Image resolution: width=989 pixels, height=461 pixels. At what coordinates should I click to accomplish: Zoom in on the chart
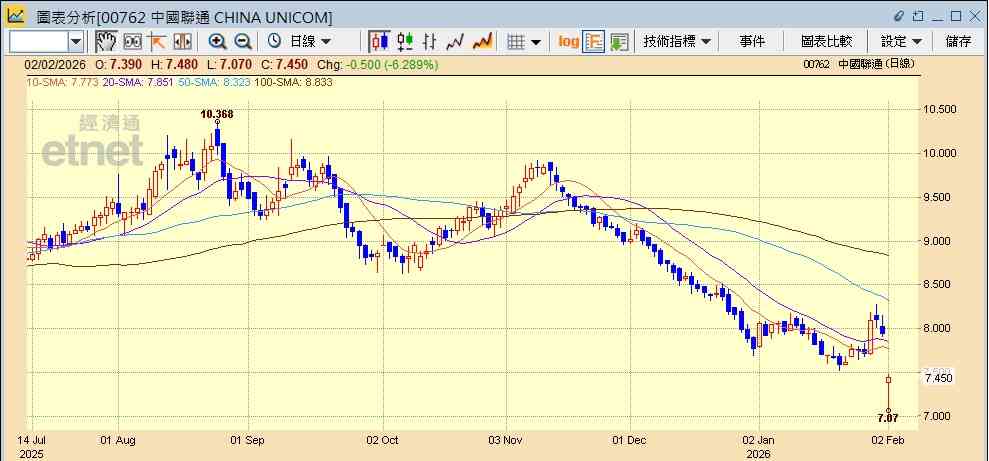(218, 42)
